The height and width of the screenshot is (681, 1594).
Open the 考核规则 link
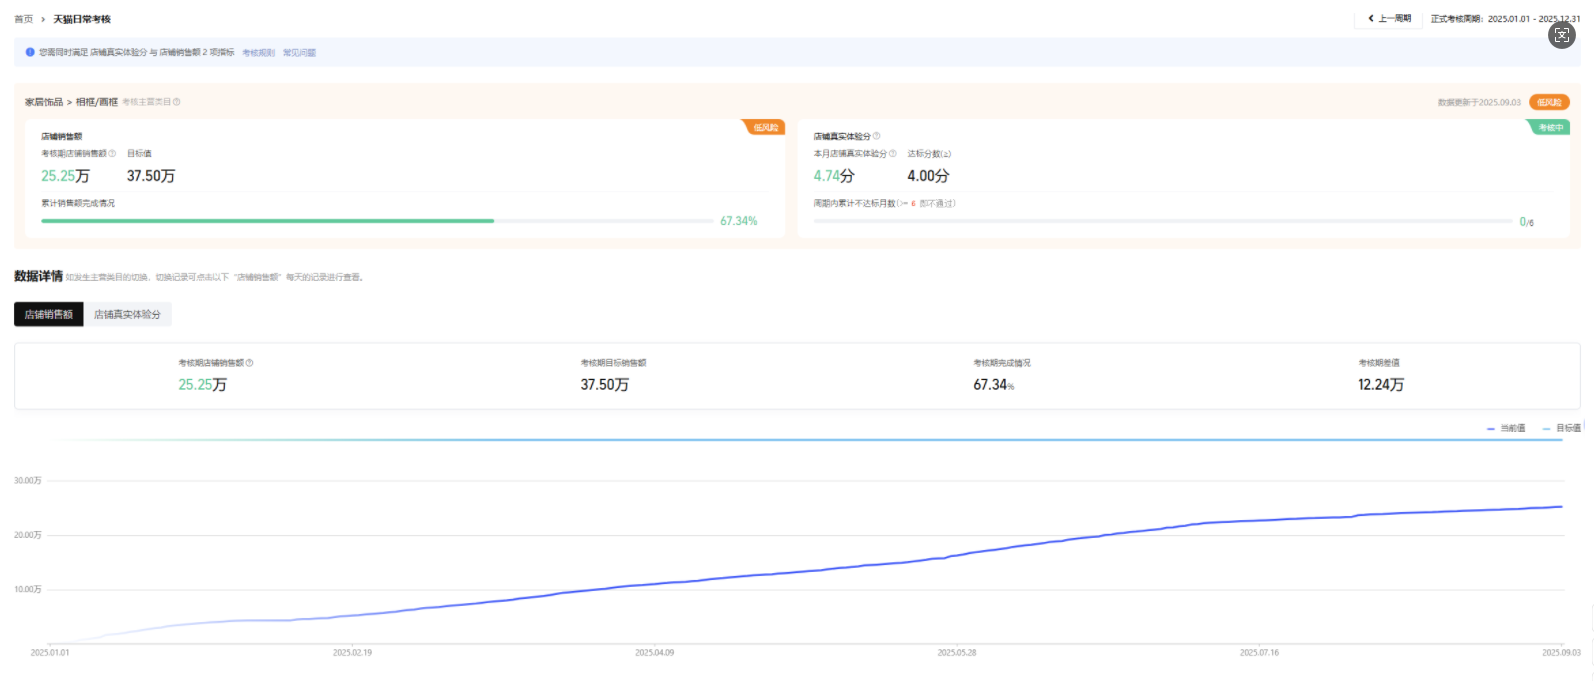pos(258,53)
